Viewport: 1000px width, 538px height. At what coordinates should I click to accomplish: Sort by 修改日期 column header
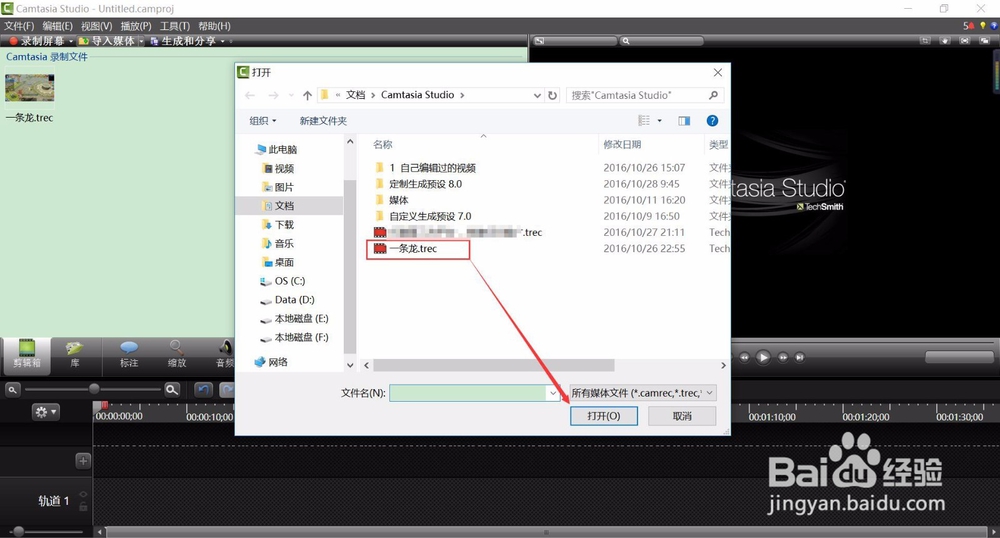tap(622, 145)
